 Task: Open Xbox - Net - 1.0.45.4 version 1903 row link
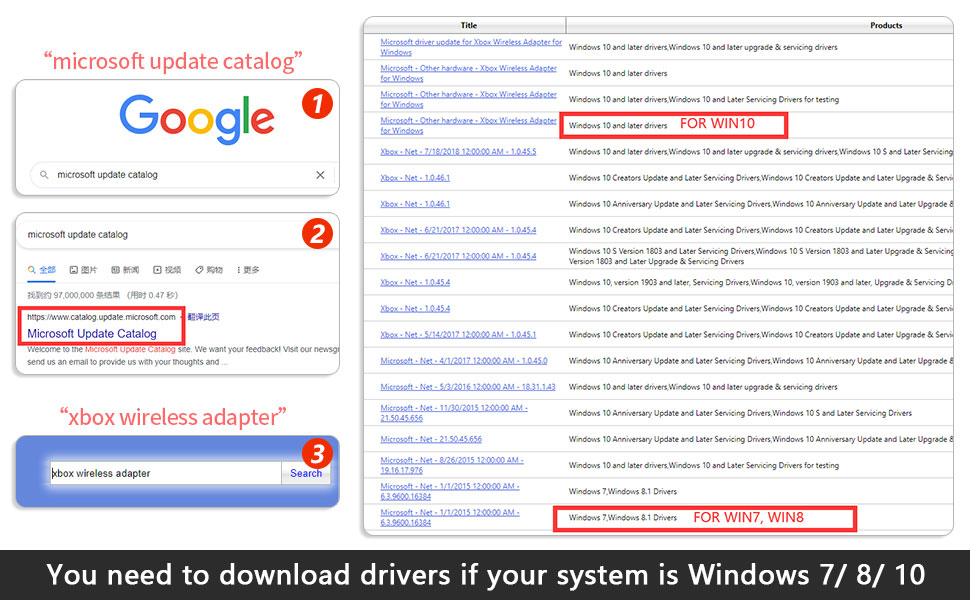pyautogui.click(x=415, y=282)
